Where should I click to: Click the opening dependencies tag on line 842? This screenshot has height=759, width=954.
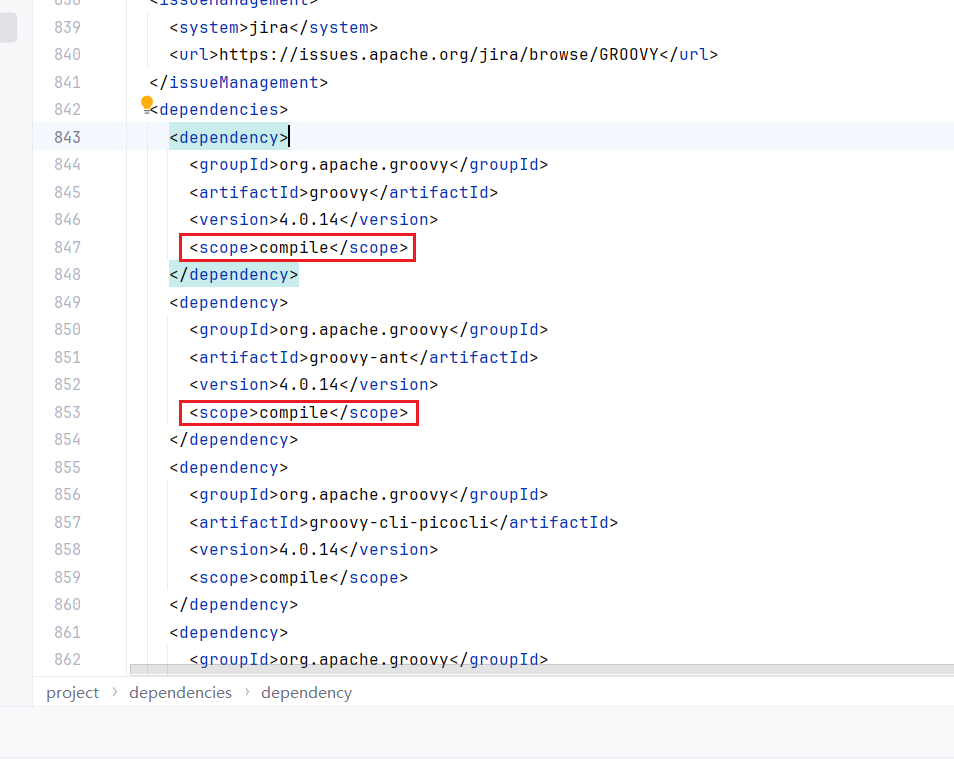coord(218,109)
